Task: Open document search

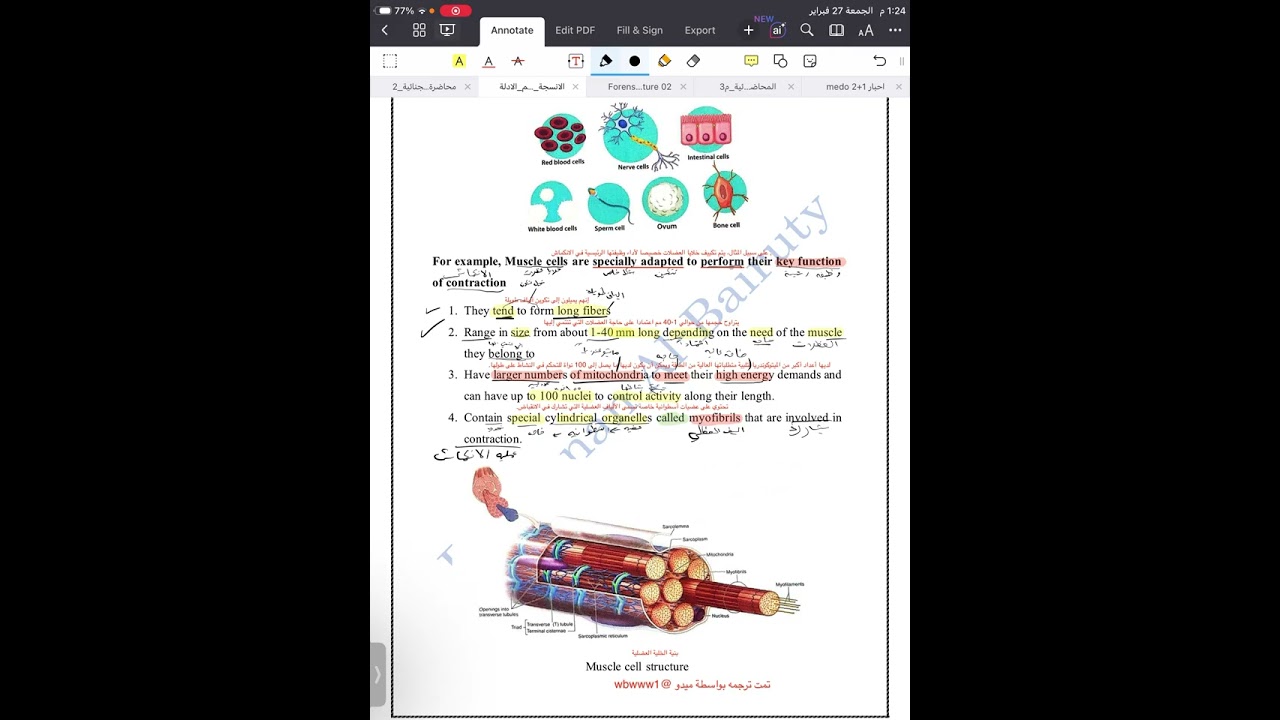Action: point(807,30)
